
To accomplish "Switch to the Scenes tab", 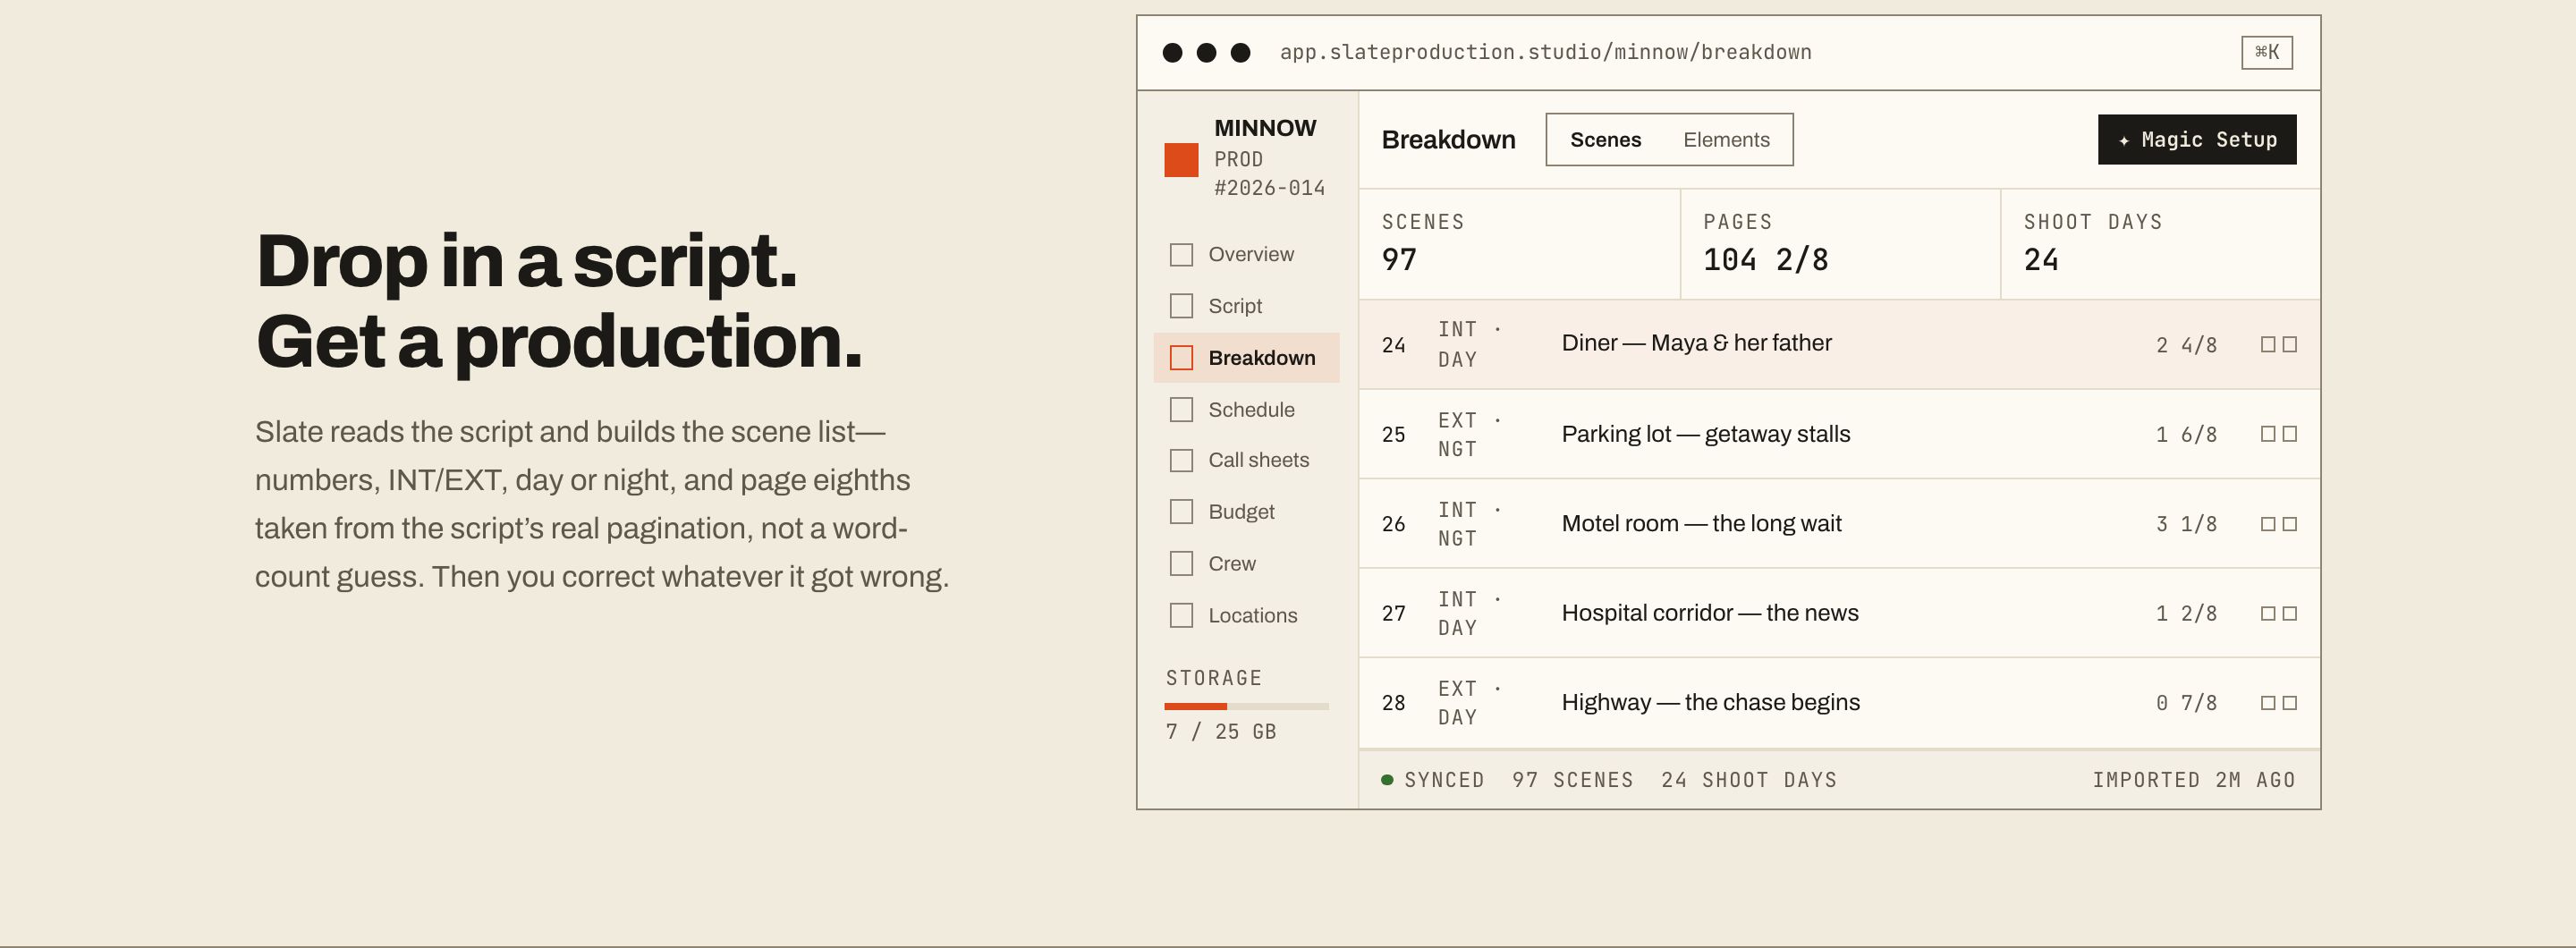I will tap(1605, 140).
